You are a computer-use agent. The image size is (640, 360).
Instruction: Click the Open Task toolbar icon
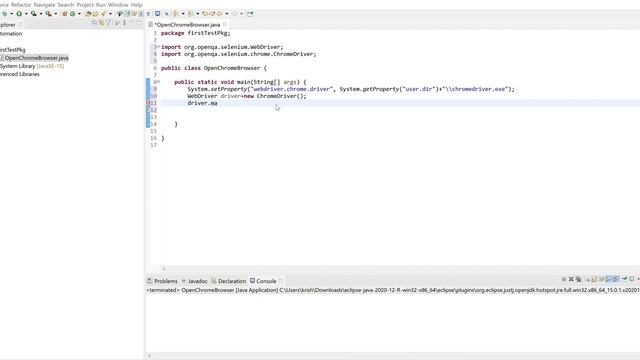[95, 14]
